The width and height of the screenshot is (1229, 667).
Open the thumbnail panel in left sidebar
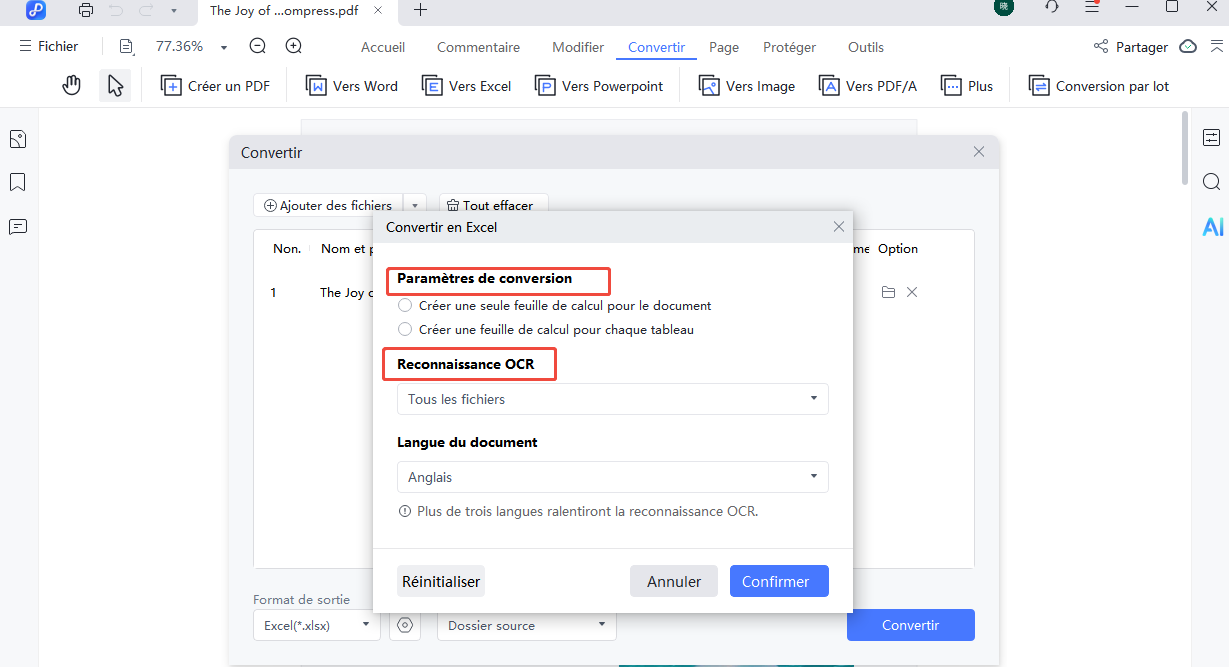pyautogui.click(x=18, y=139)
